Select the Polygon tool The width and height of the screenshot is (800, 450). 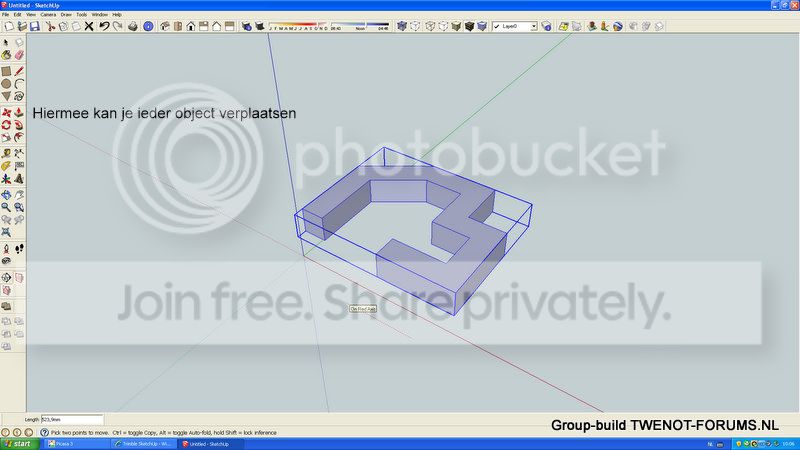pos(6,96)
